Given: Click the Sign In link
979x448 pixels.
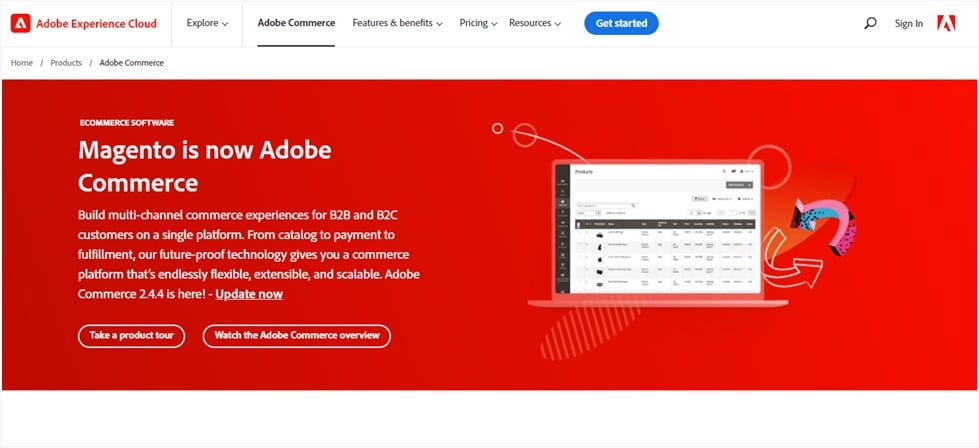Looking at the screenshot, I should pyautogui.click(x=909, y=23).
